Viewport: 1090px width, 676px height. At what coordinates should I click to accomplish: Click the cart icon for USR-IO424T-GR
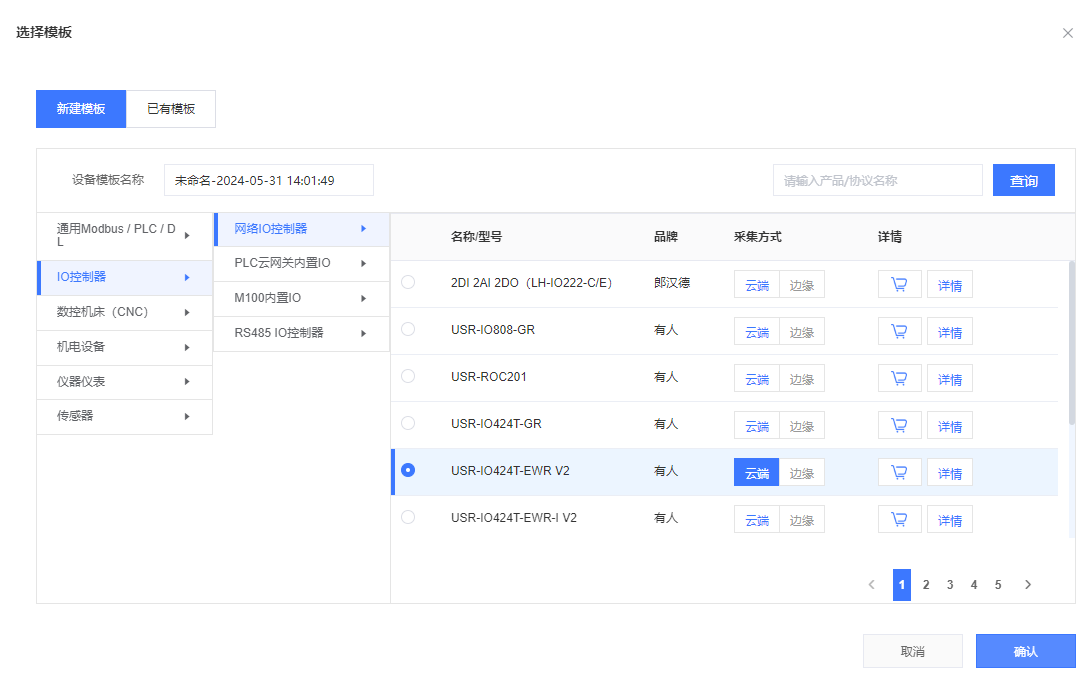(899, 425)
